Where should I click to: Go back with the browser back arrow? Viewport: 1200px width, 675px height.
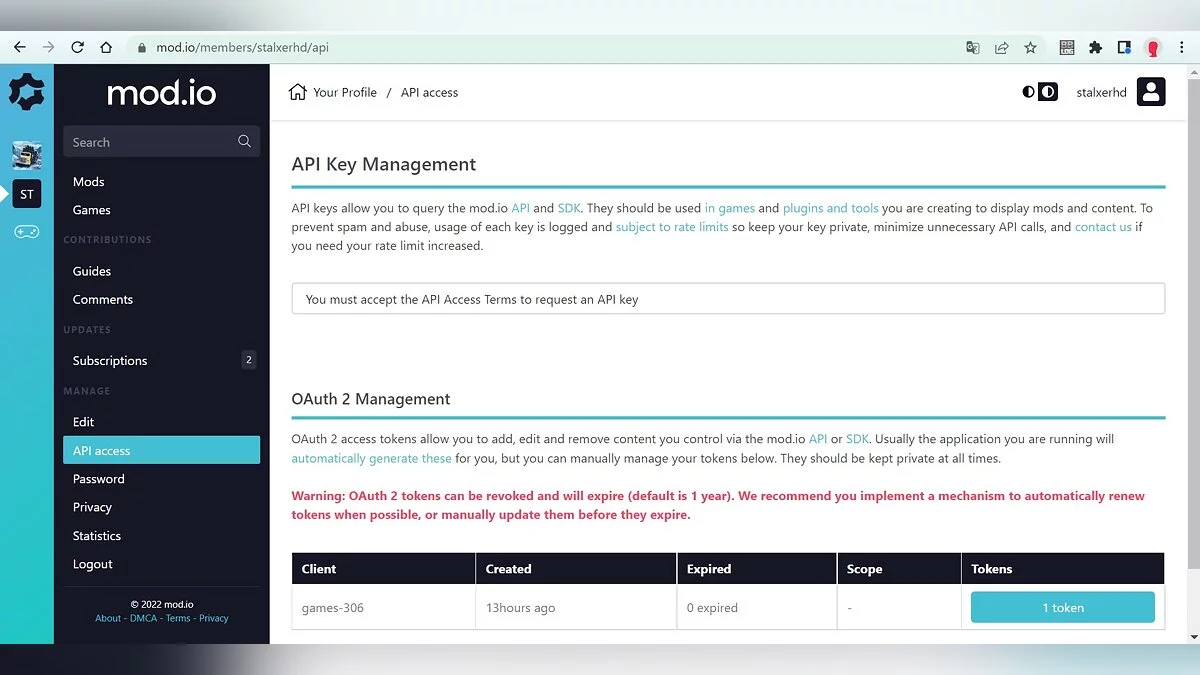[x=20, y=47]
